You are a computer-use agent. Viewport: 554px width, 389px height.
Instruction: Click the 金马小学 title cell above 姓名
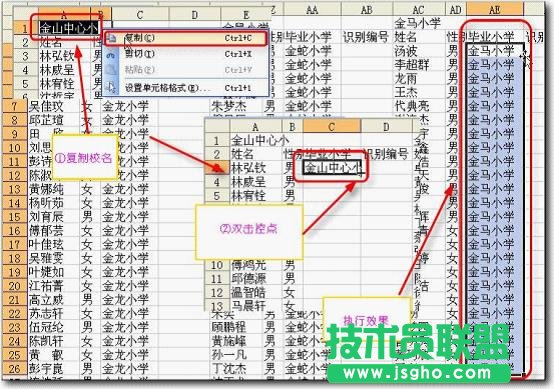coord(419,23)
